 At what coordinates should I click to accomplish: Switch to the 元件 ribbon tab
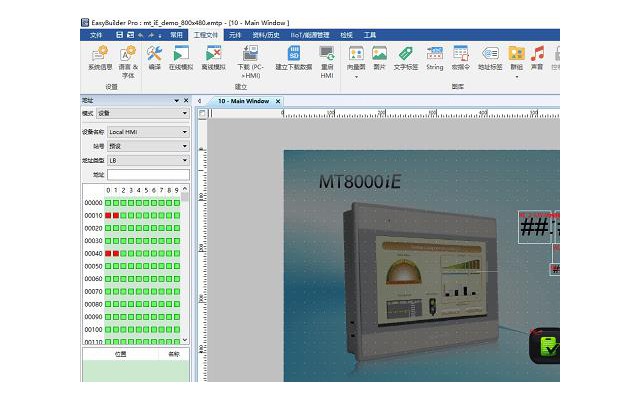pyautogui.click(x=235, y=35)
